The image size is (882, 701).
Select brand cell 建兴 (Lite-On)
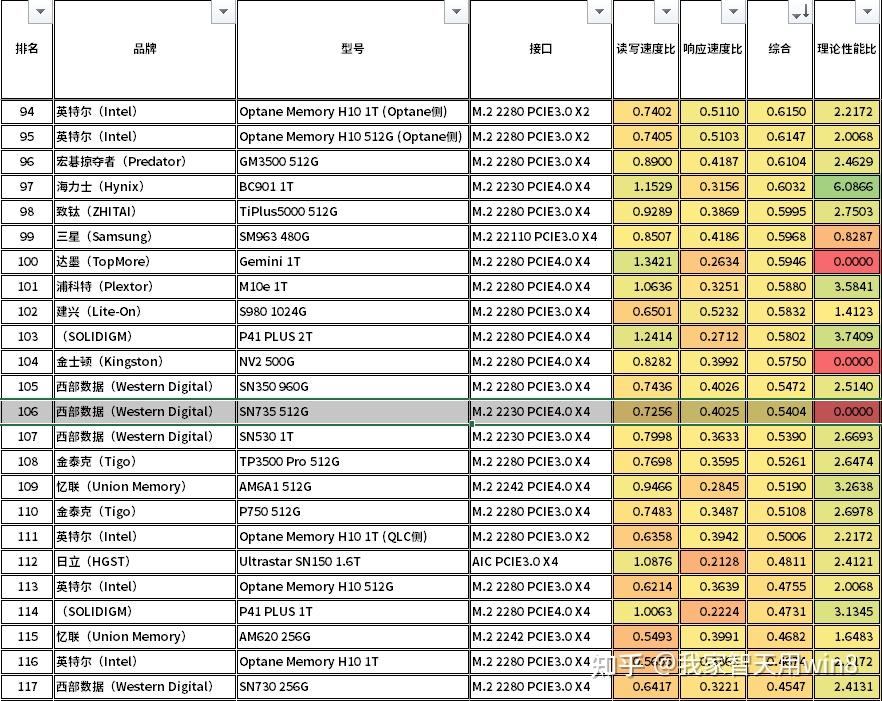[x=145, y=311]
